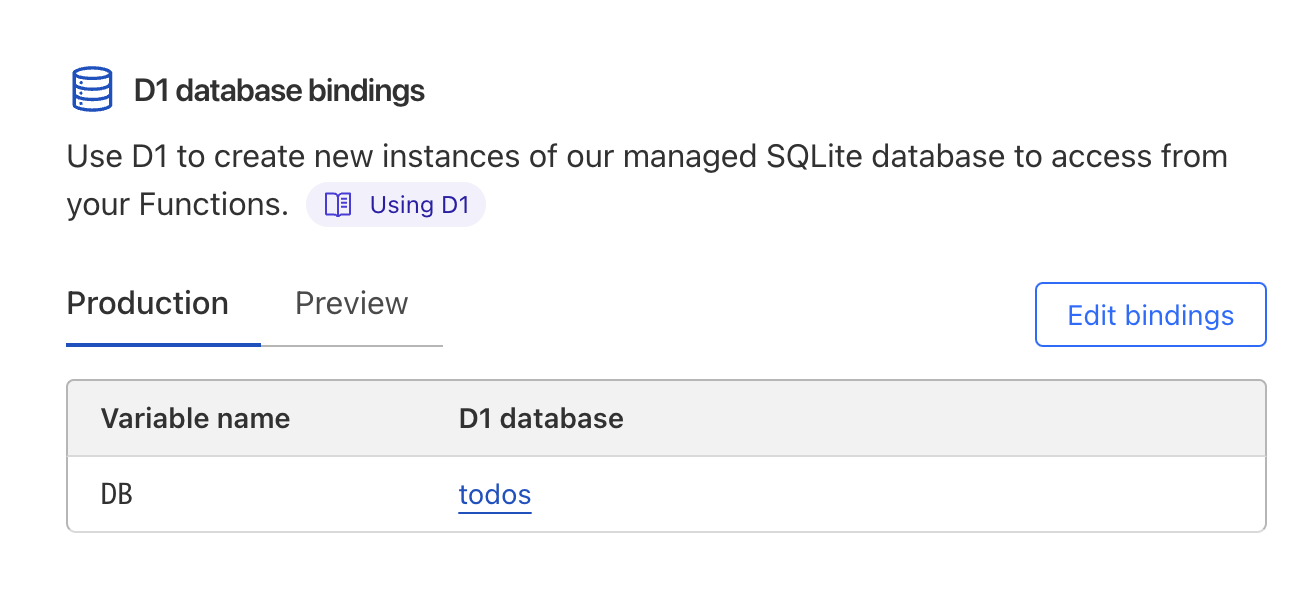Screen dimensions: 1312x600
Task: Switch to the Preview tab
Action: (351, 303)
